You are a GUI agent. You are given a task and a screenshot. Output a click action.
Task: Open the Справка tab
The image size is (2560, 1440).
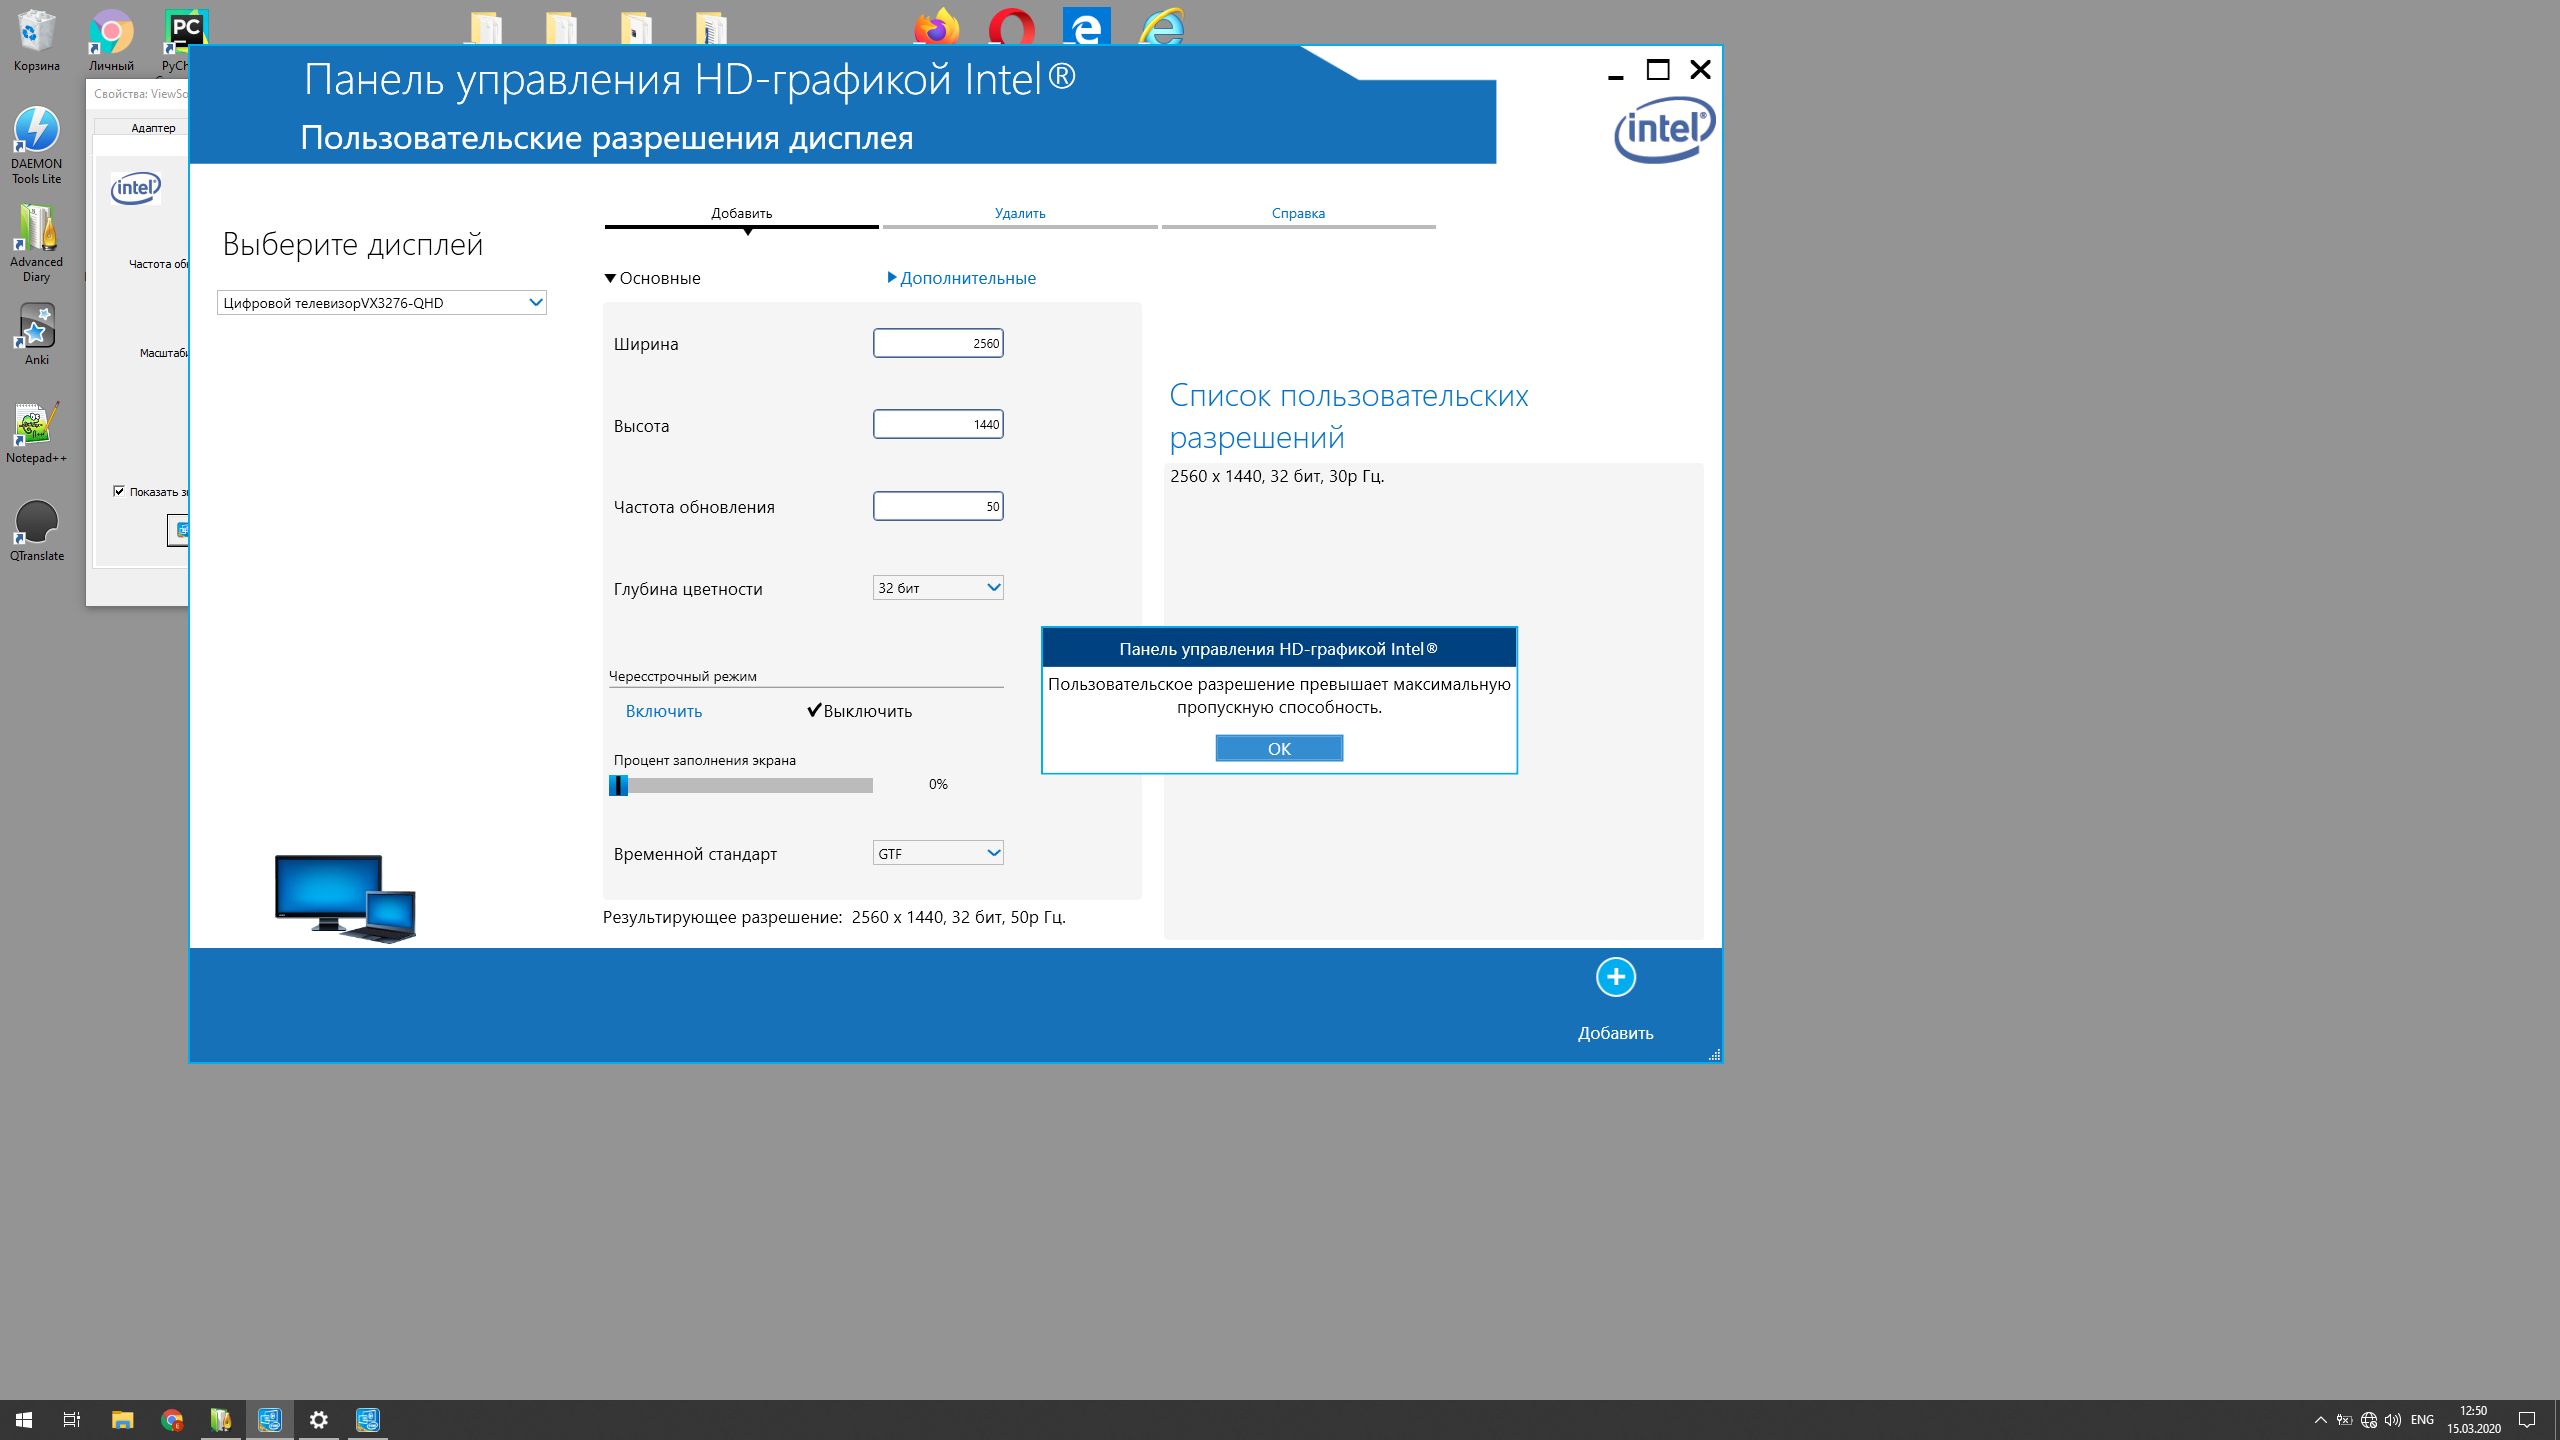1298,214
